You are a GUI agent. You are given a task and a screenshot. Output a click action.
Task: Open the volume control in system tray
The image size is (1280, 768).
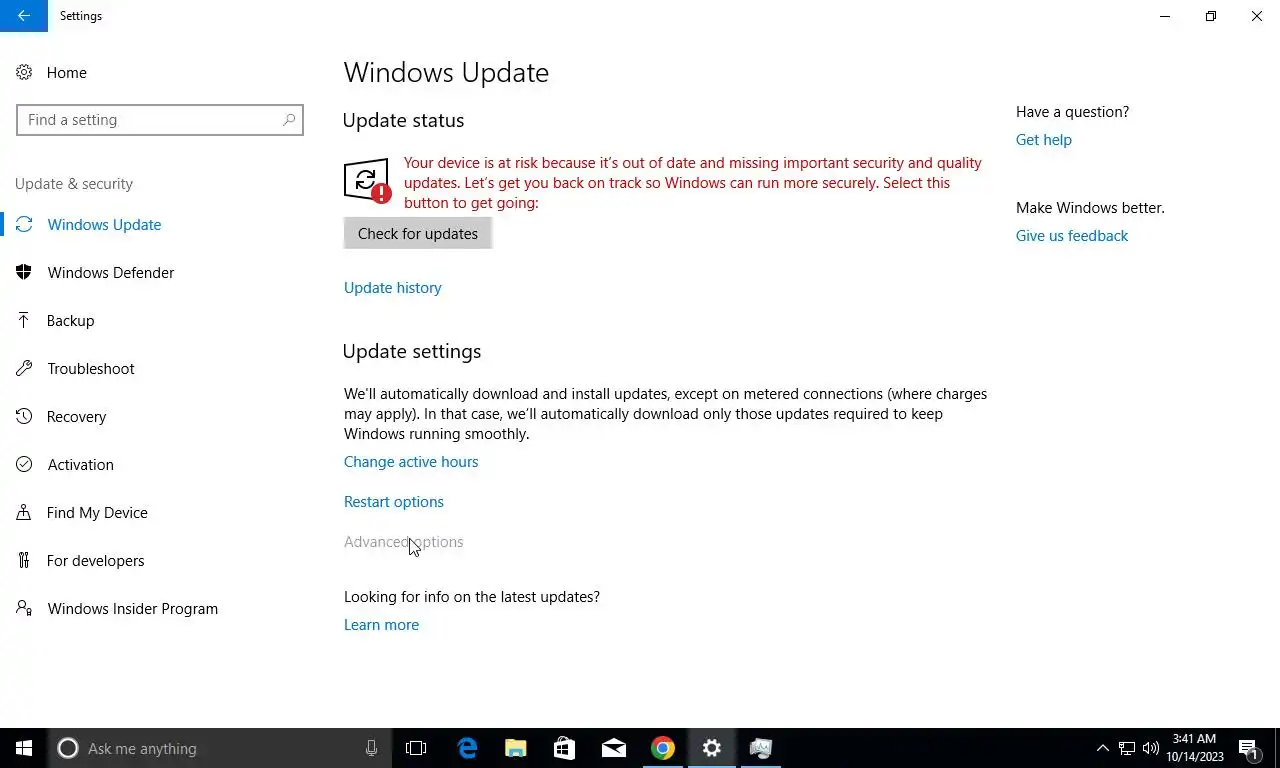(x=1150, y=748)
